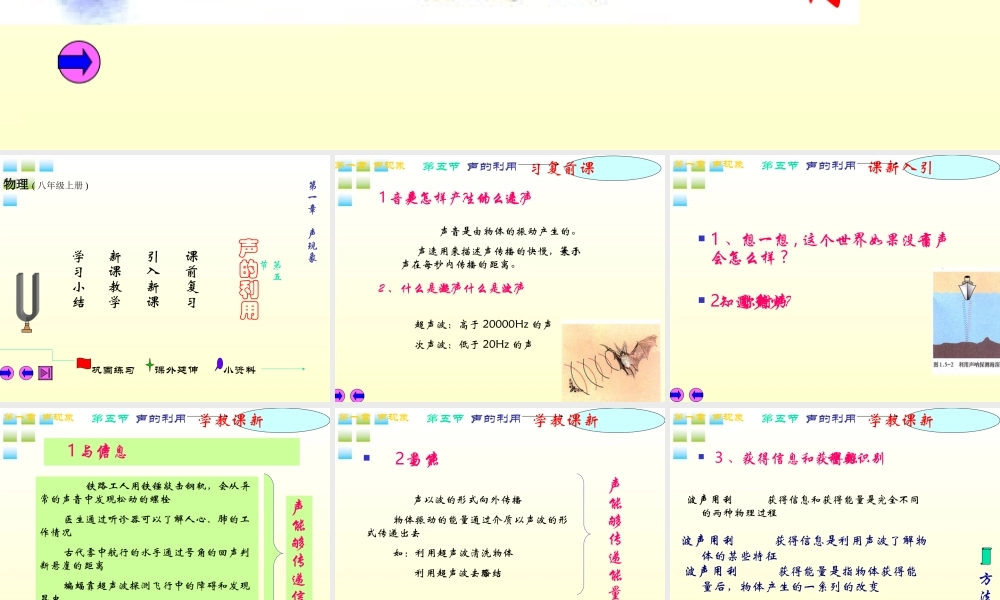Click the question 2、什么是超声什么是次声
This screenshot has height=600, width=1000.
tap(451, 288)
